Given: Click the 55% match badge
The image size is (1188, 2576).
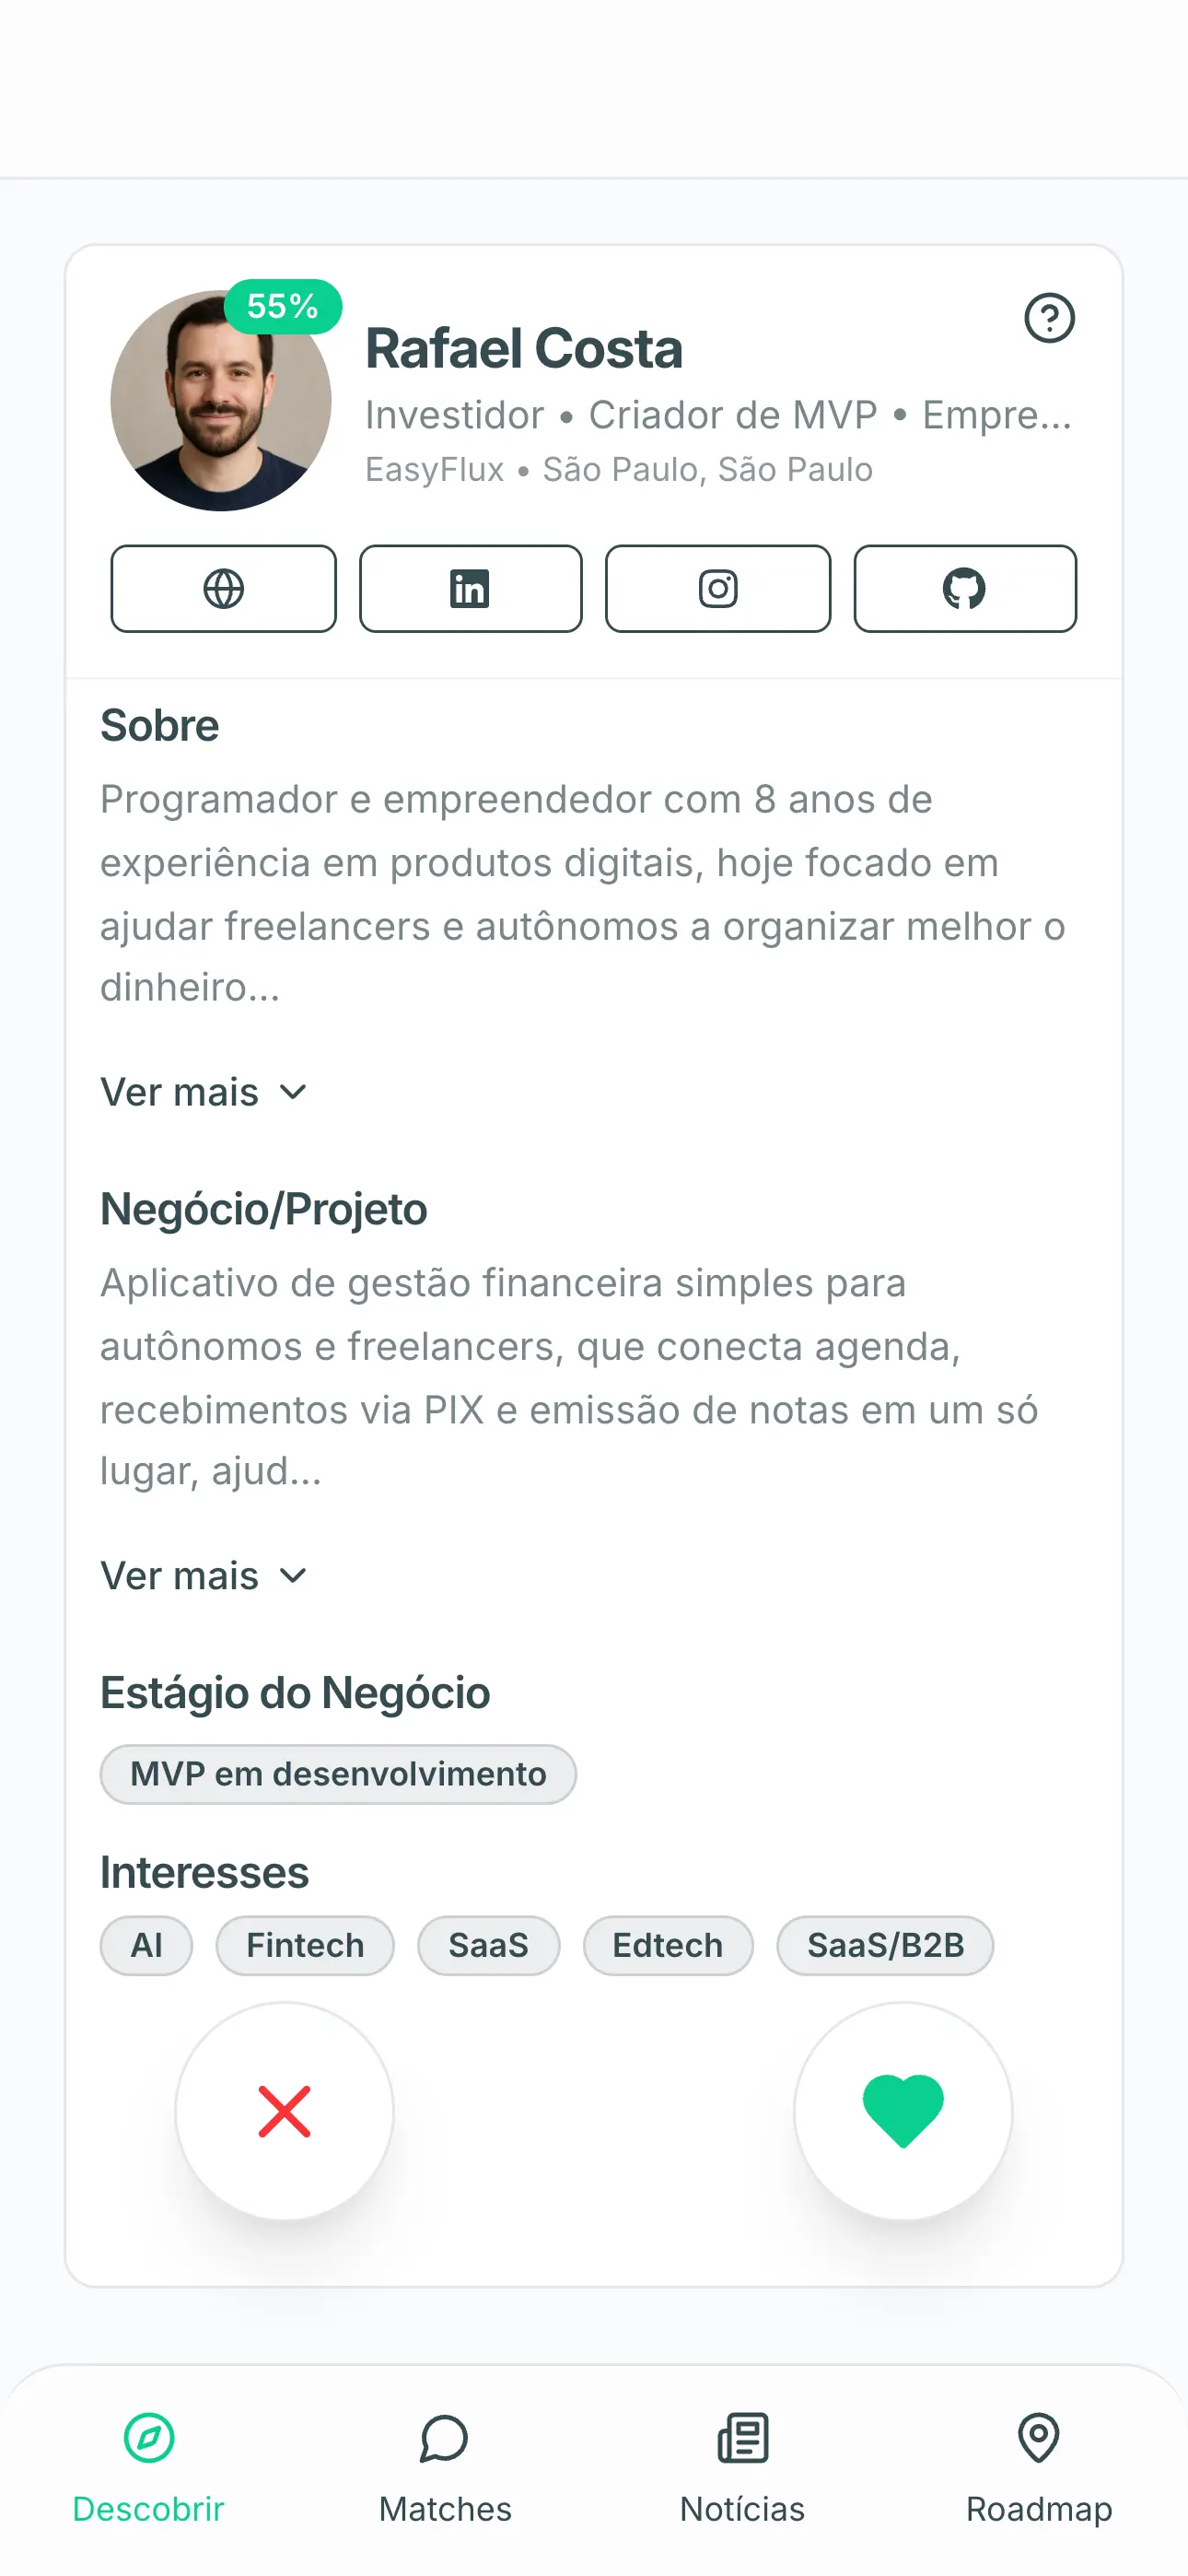Looking at the screenshot, I should (x=282, y=306).
